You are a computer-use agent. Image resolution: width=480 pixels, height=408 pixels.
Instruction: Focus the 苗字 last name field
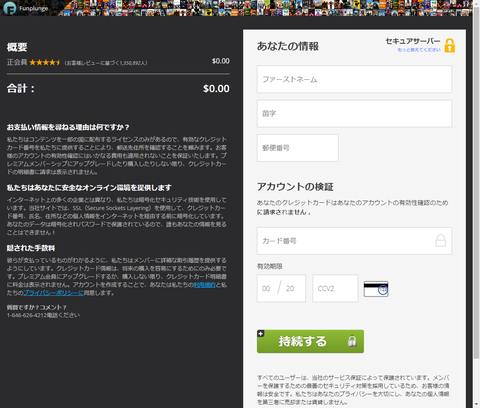354,113
